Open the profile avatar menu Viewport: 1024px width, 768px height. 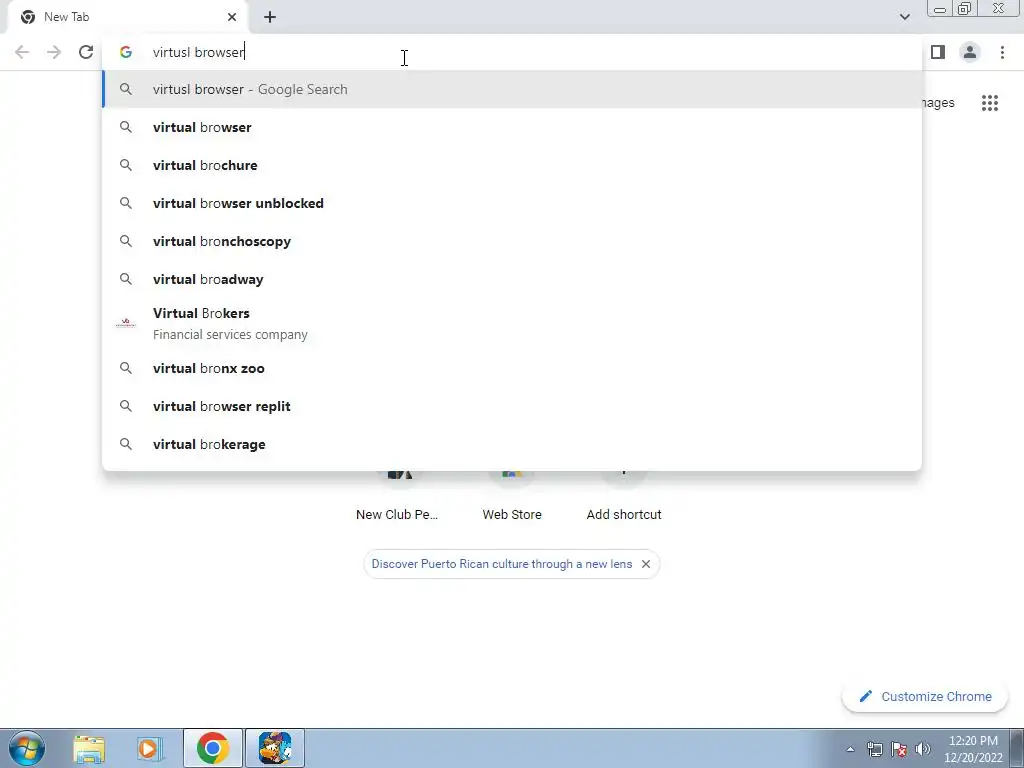pyautogui.click(x=970, y=52)
